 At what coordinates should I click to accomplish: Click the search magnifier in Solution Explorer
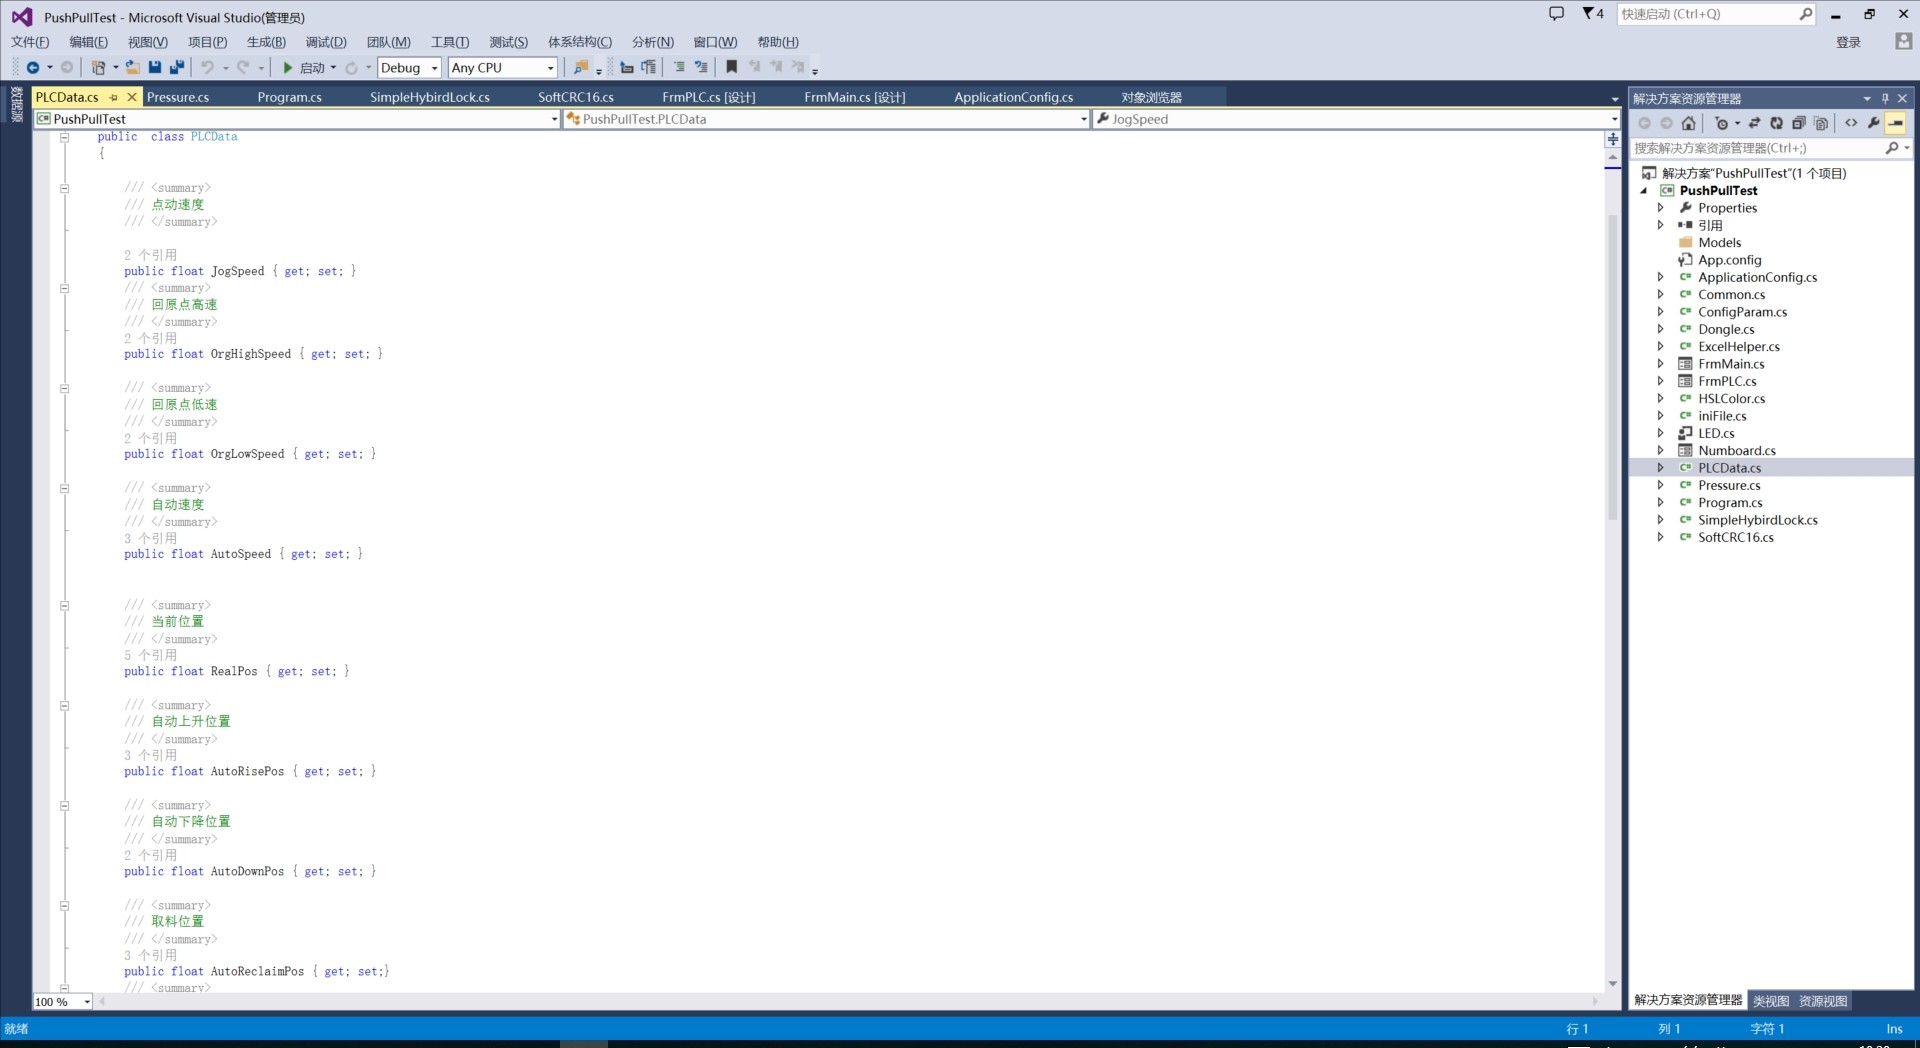(x=1891, y=148)
